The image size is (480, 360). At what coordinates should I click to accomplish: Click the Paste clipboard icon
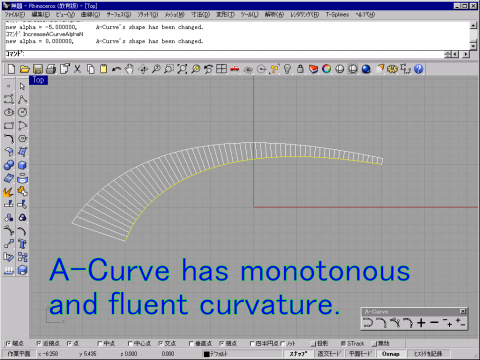pyautogui.click(x=104, y=69)
